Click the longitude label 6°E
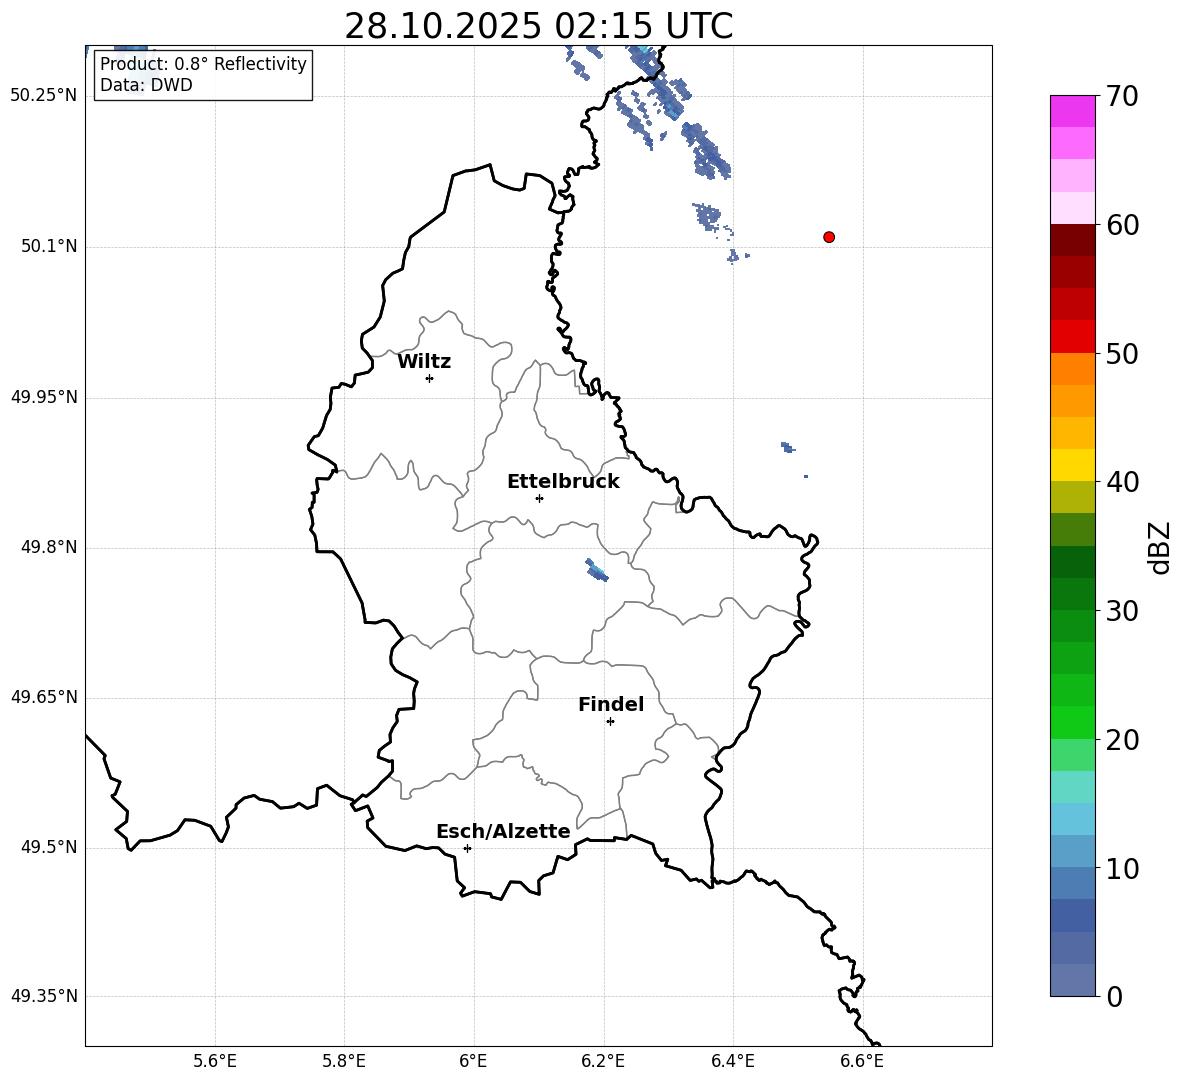The height and width of the screenshot is (1081, 1184). click(473, 1061)
